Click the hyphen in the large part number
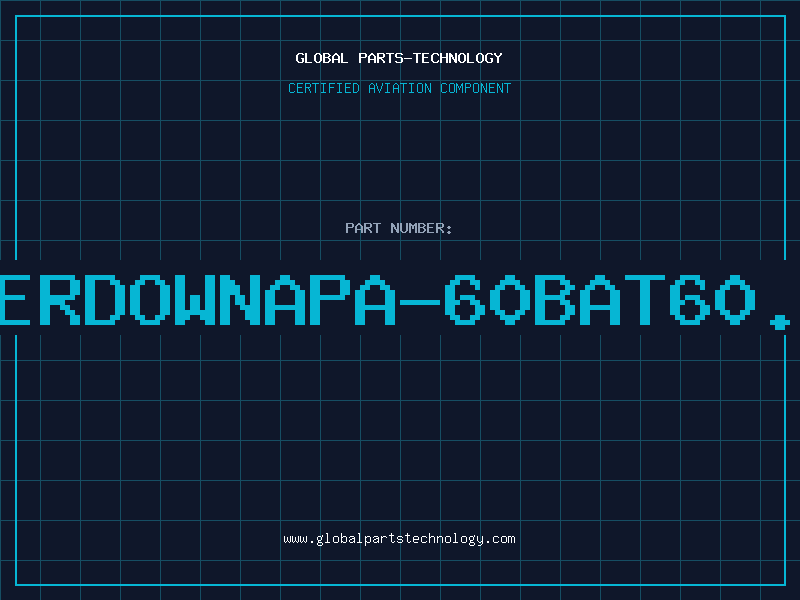Image resolution: width=800 pixels, height=600 pixels. tap(420, 302)
